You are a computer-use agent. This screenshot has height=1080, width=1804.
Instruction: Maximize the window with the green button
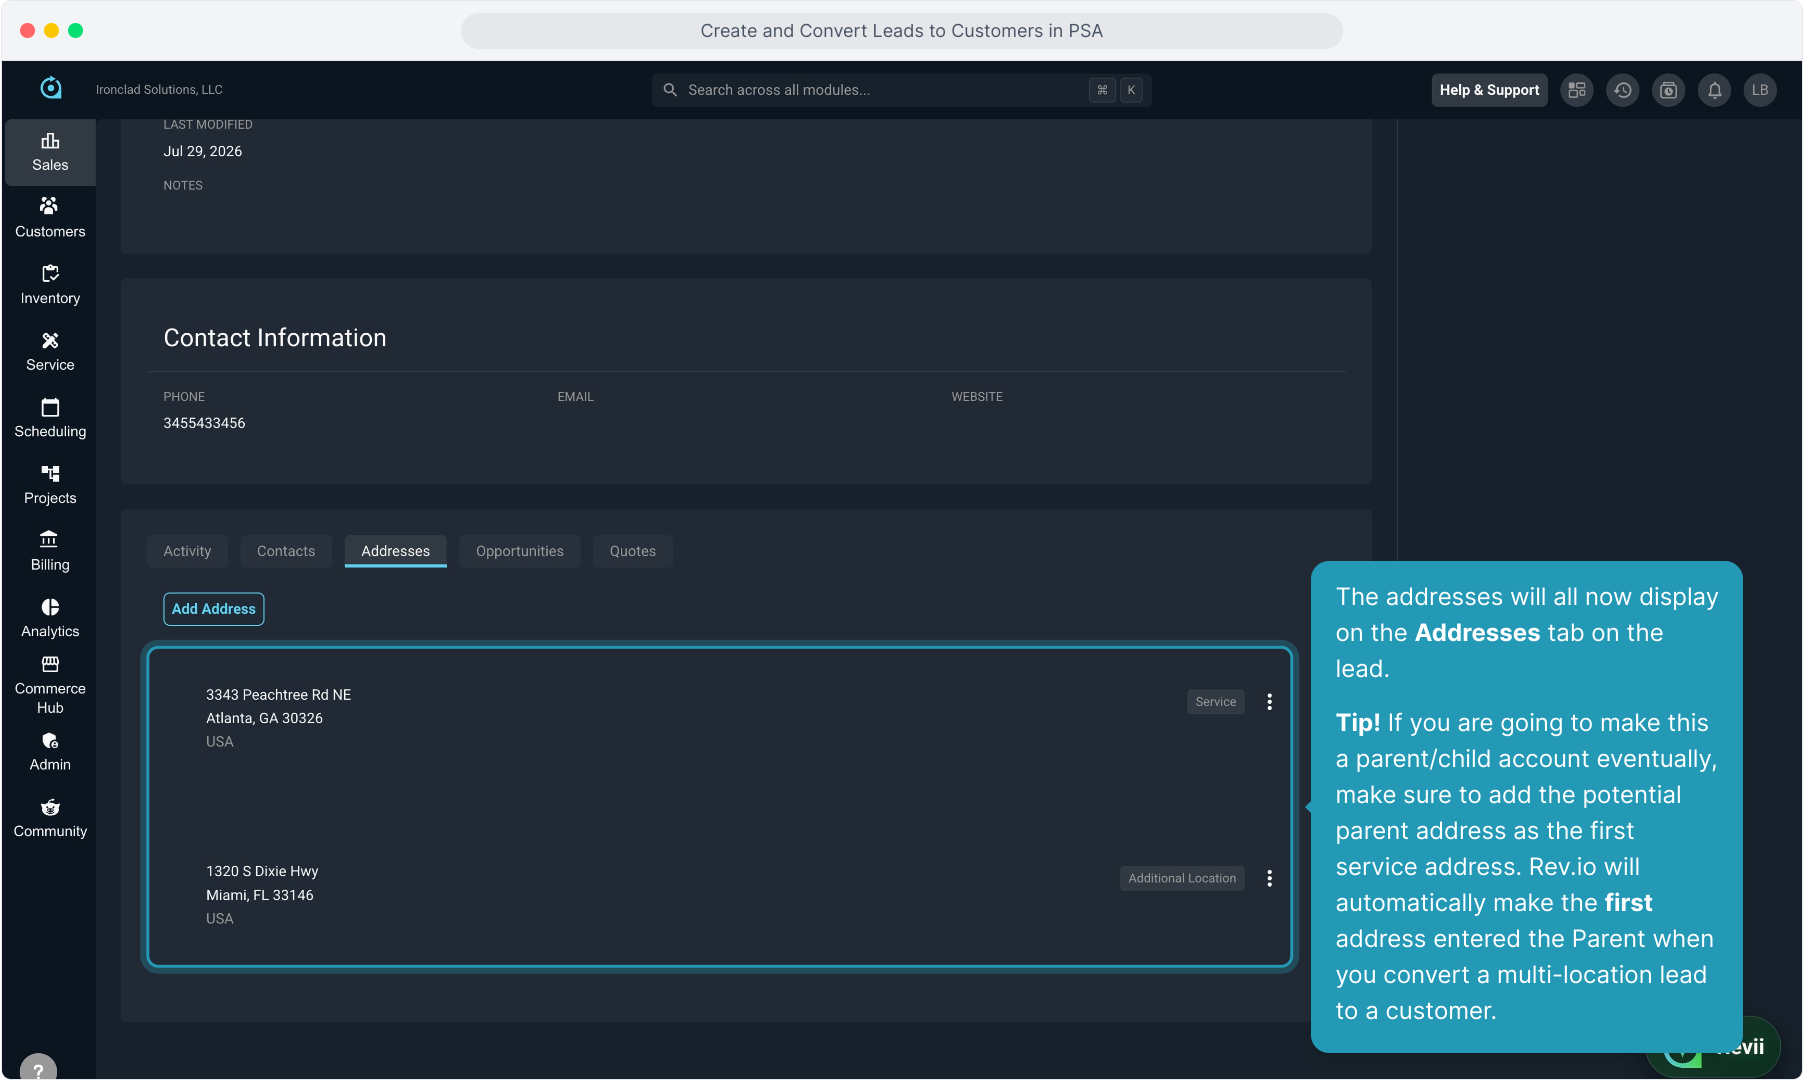(75, 31)
